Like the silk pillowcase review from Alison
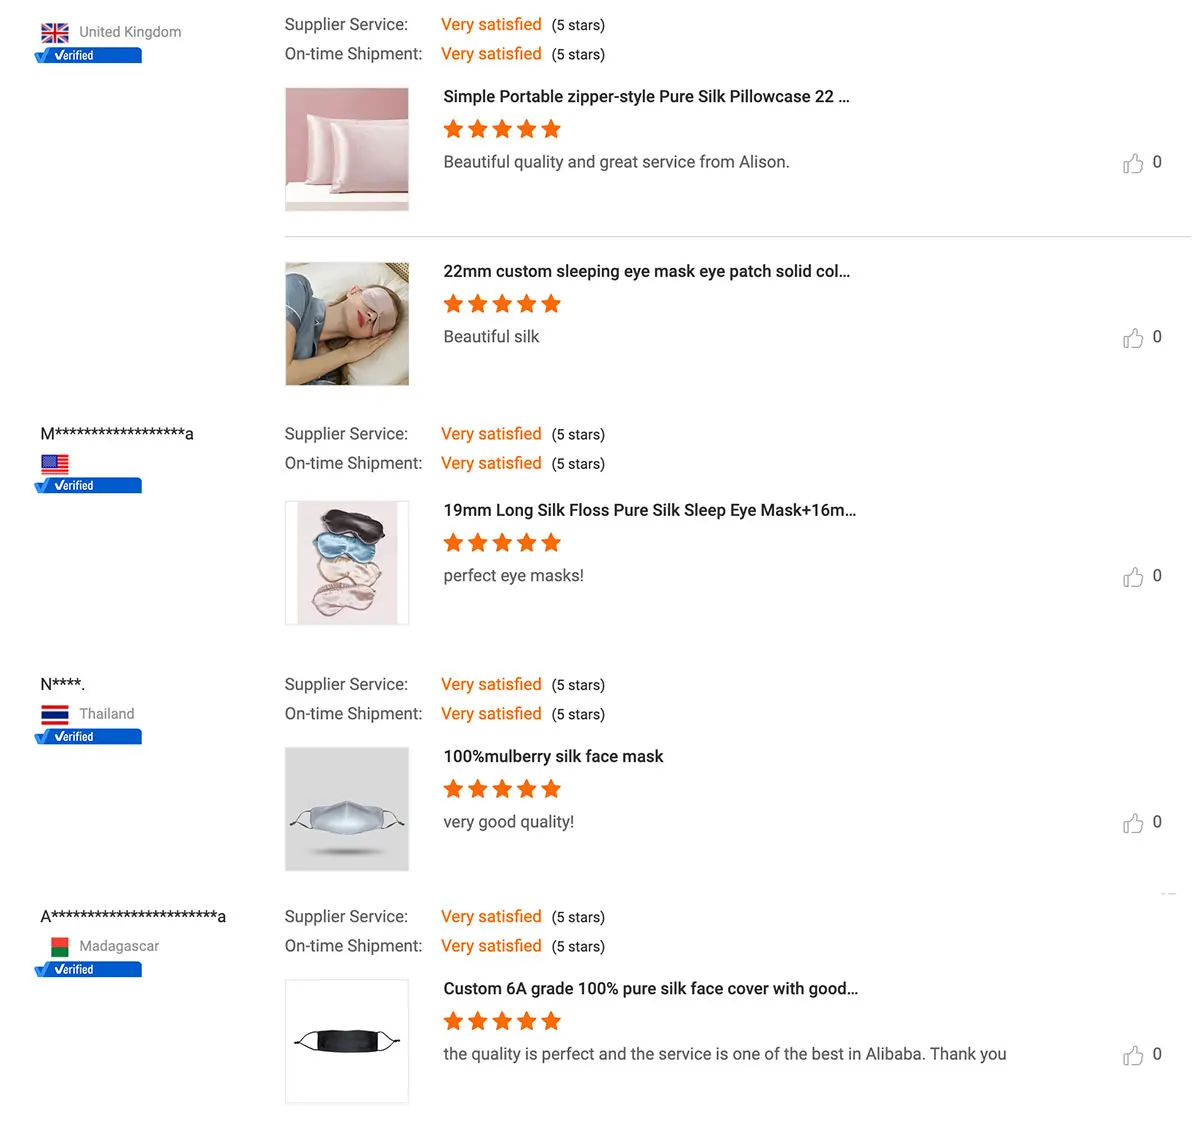The width and height of the screenshot is (1200, 1130). [x=1133, y=163]
